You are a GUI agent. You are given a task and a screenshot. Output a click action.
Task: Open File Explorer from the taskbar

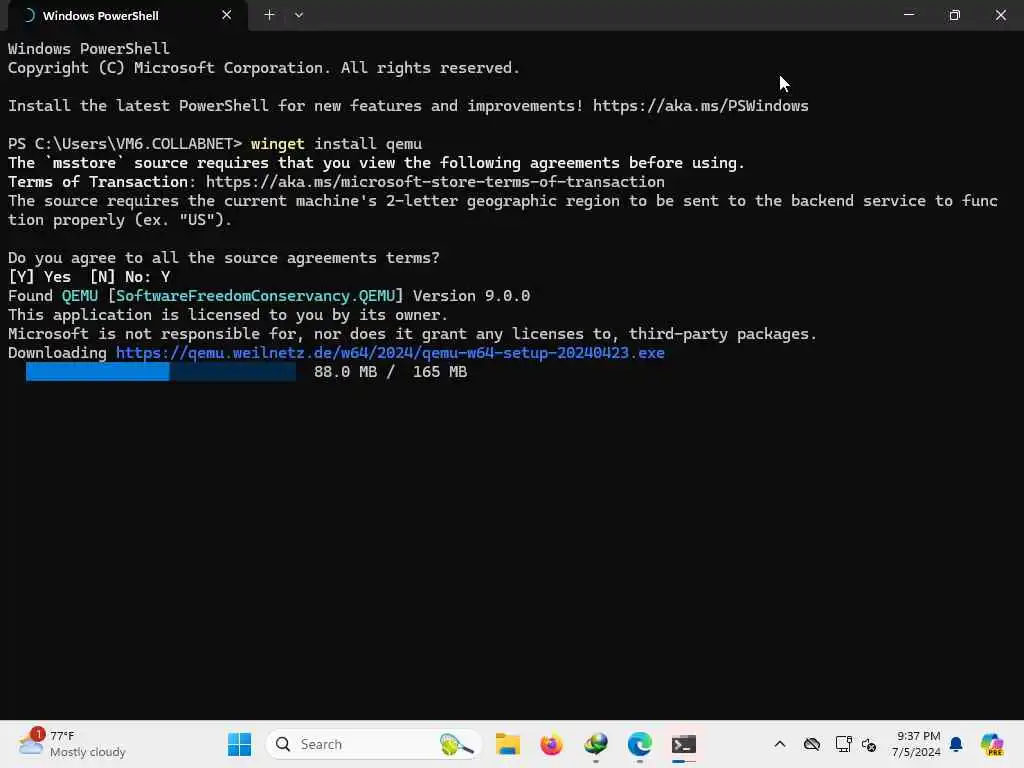(507, 744)
